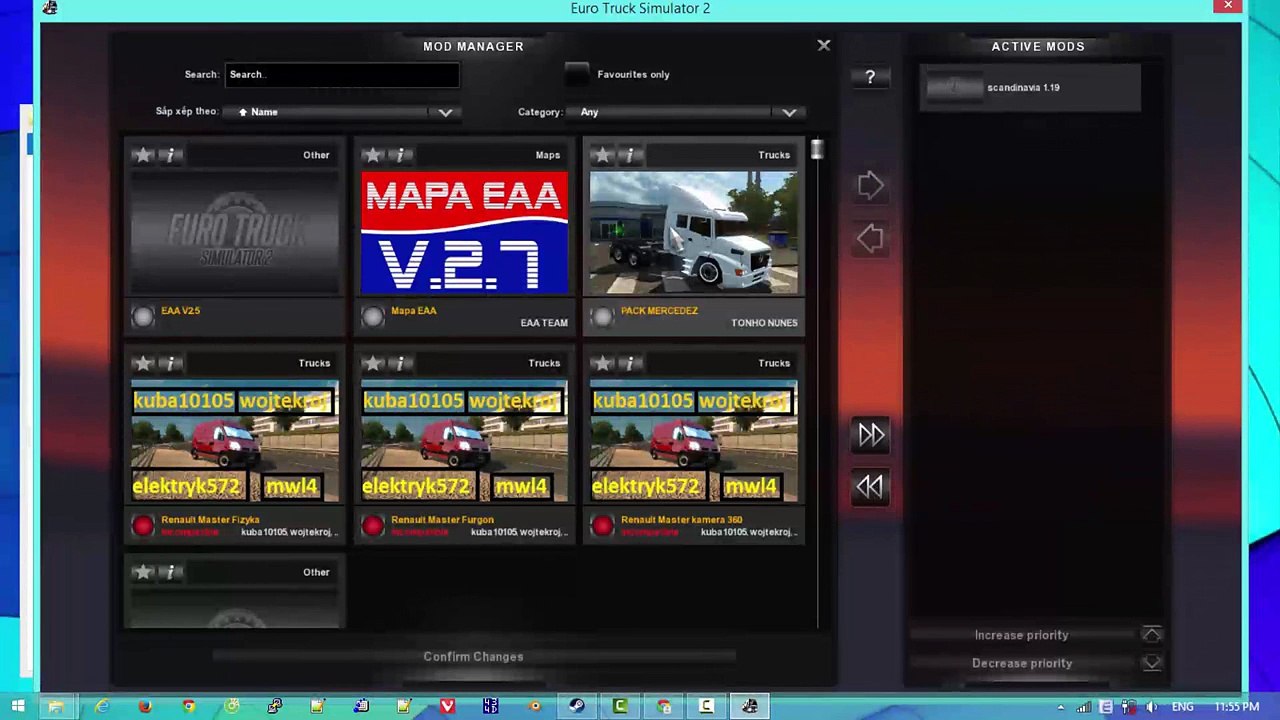Star the Renault Master kamera 360 mod

click(602, 363)
